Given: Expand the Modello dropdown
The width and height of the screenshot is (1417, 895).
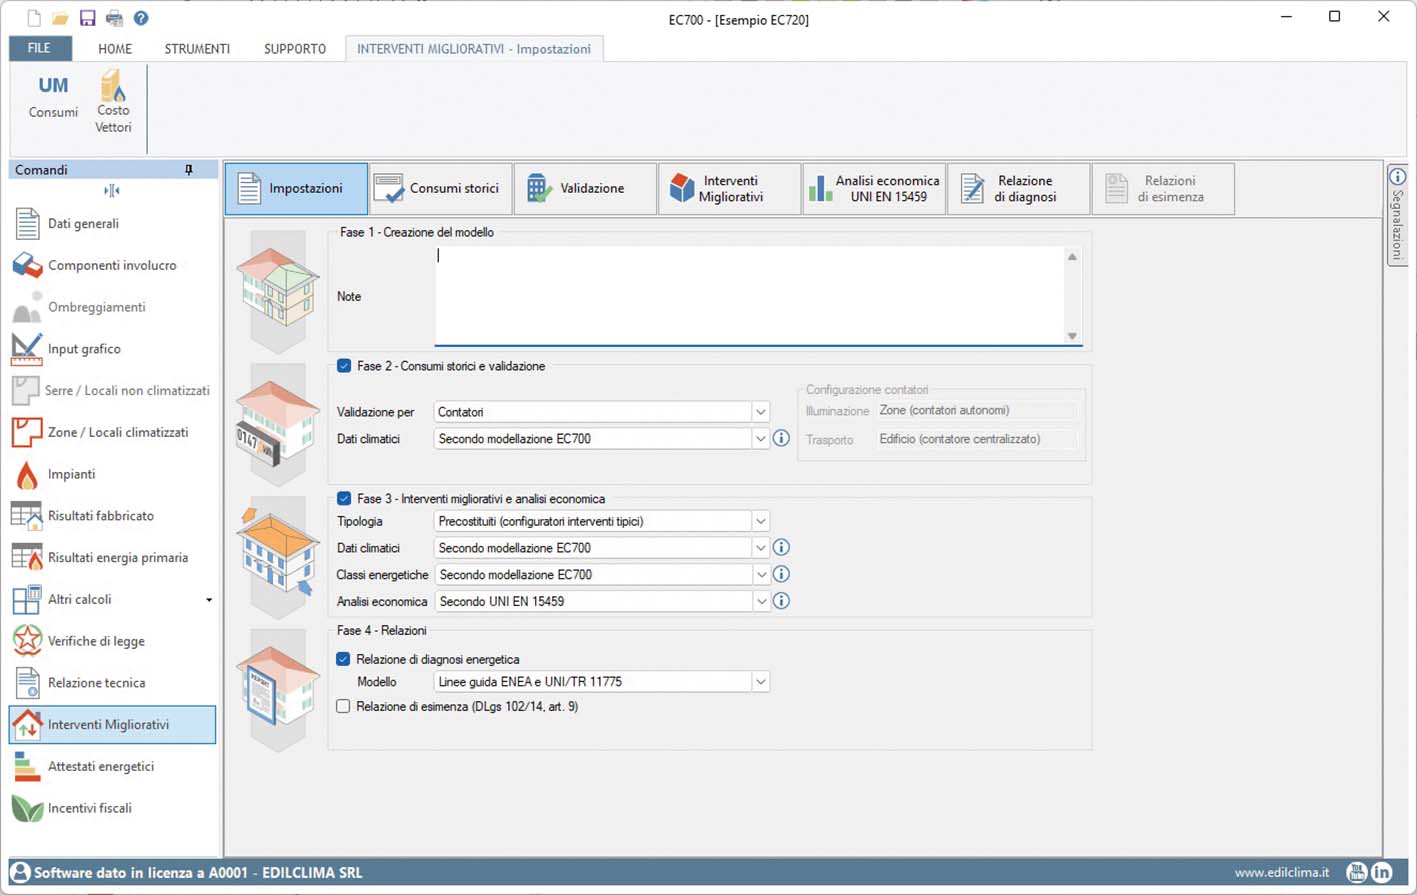Looking at the screenshot, I should pyautogui.click(x=760, y=682).
